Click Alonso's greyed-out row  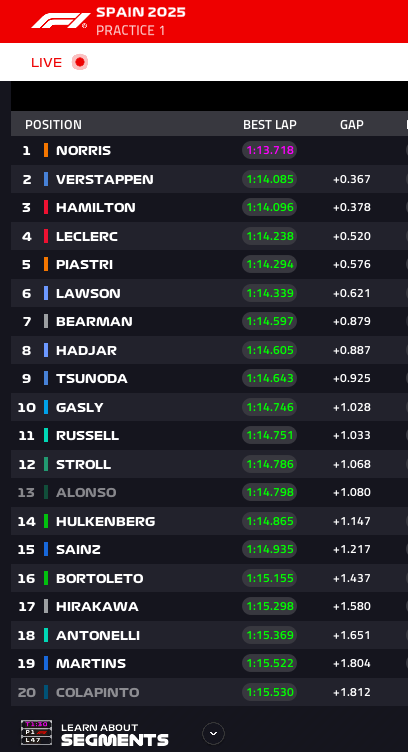[209, 492]
